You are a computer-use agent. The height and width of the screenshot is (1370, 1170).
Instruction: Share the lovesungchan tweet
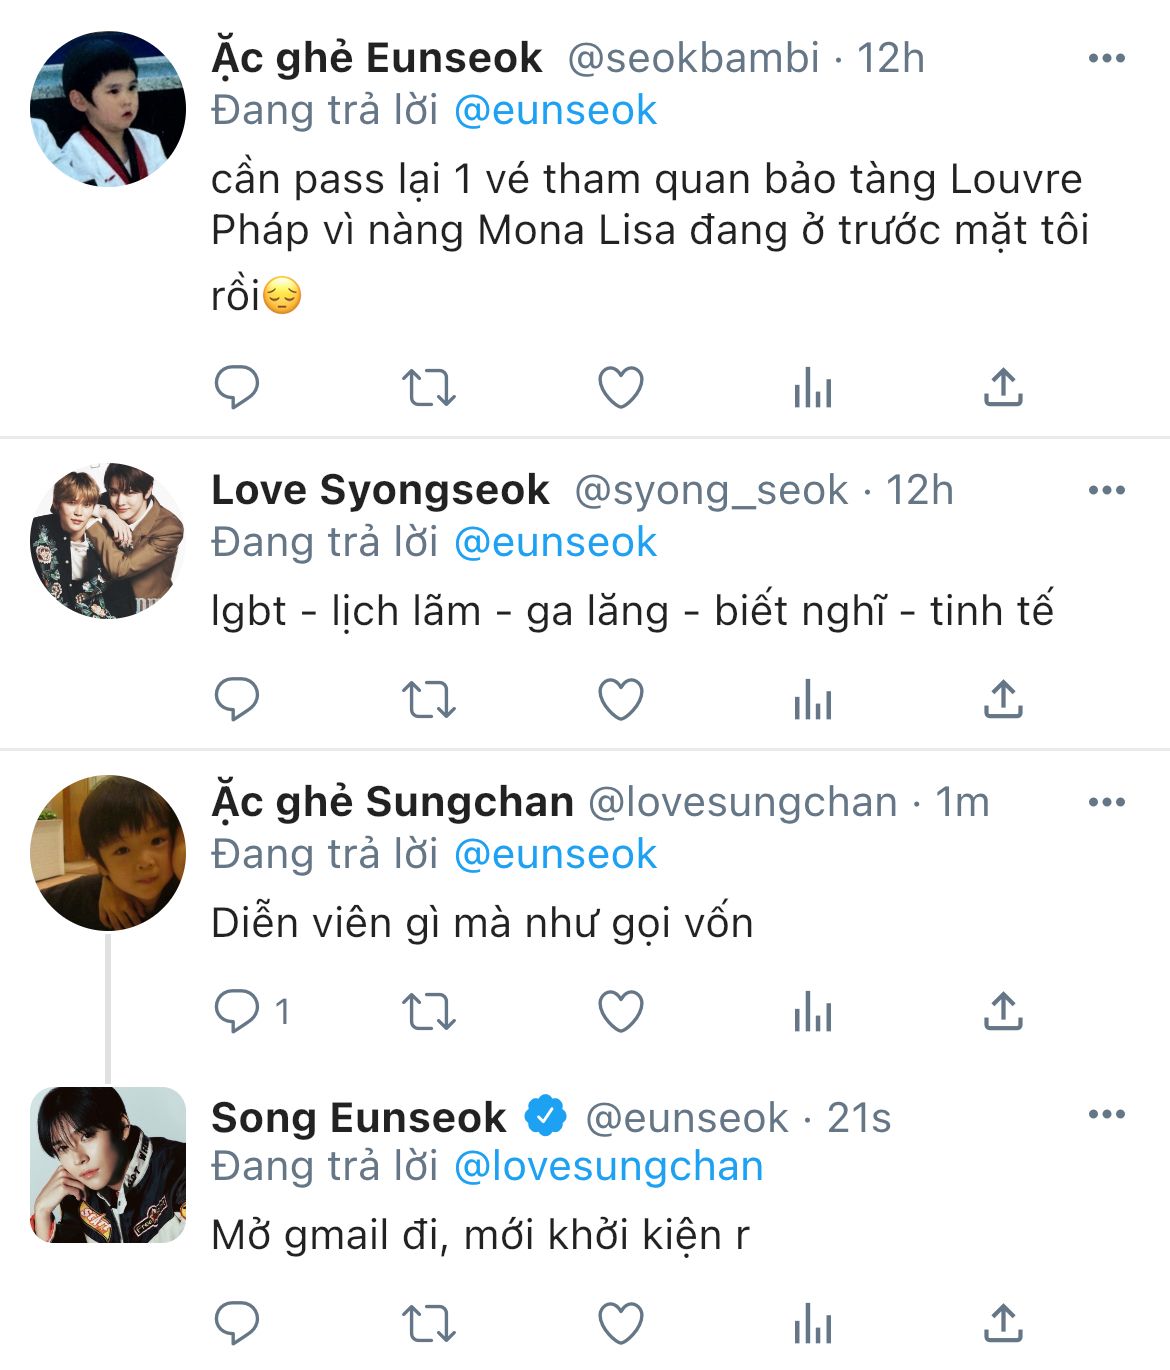1003,1012
